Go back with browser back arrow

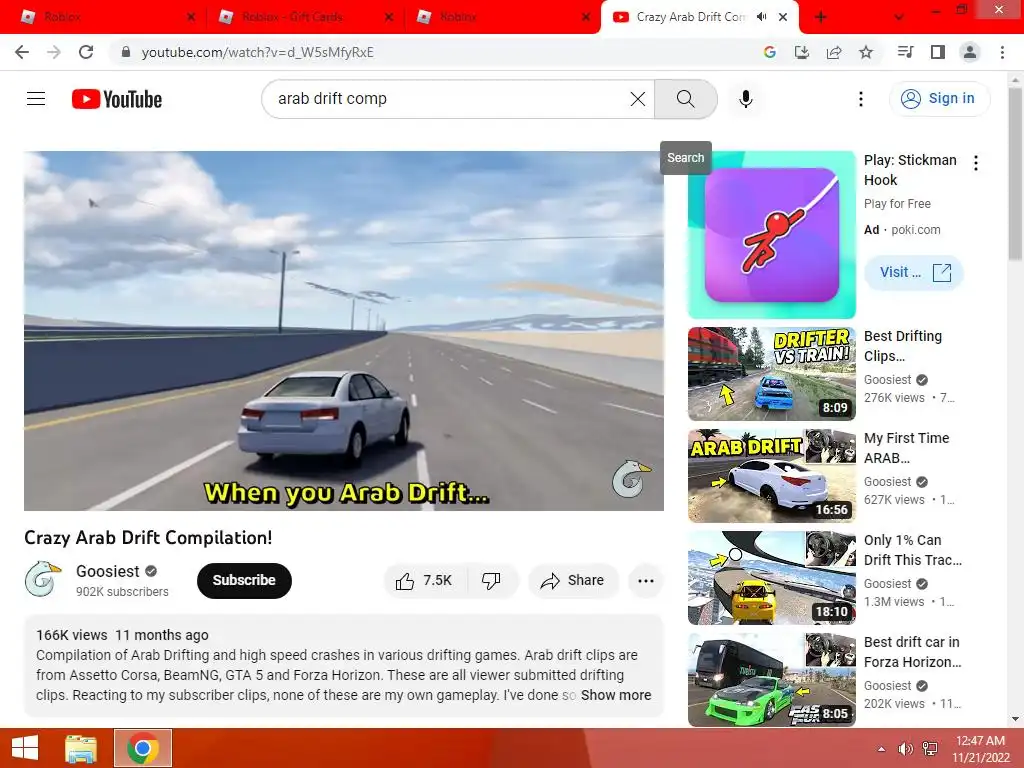coord(22,52)
